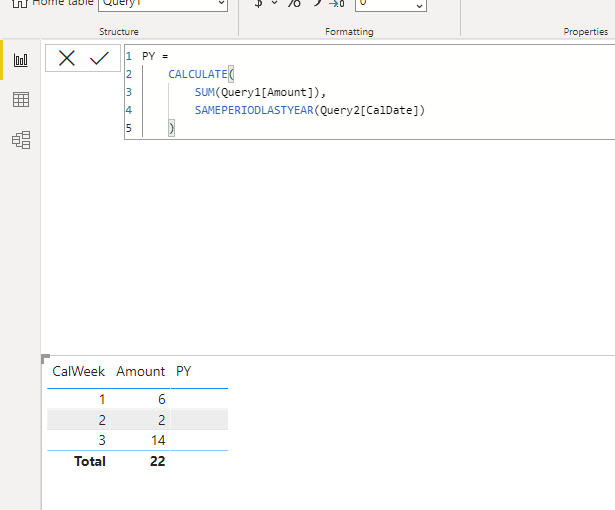Click the Home table icon

pos(20,3)
